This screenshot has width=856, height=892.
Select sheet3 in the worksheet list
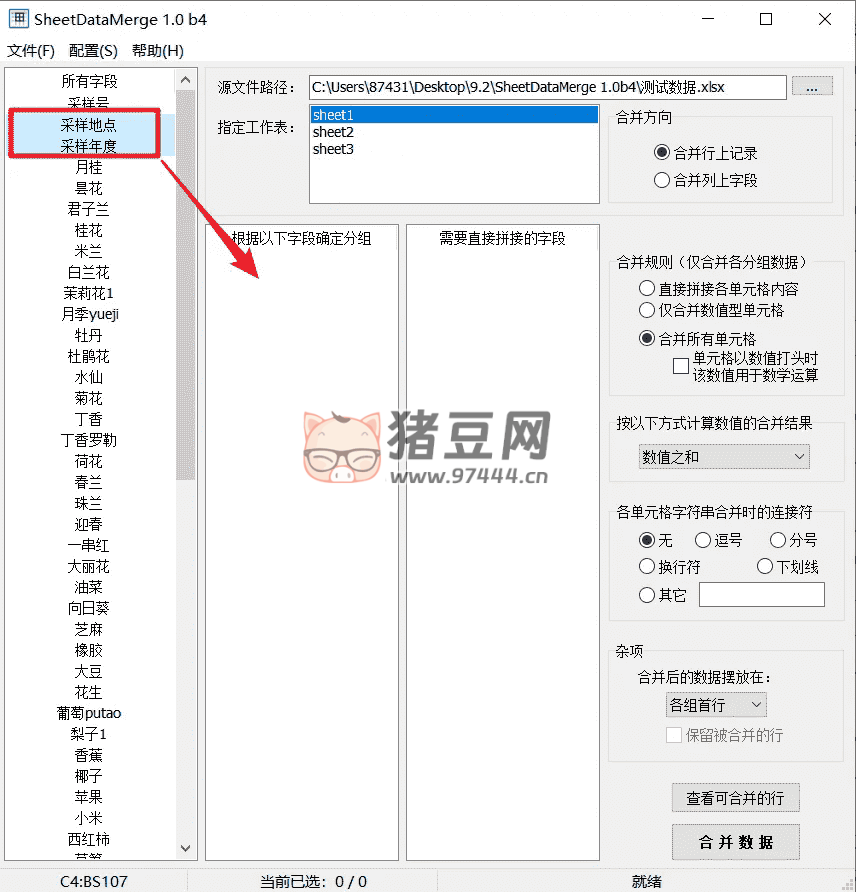[454, 149]
